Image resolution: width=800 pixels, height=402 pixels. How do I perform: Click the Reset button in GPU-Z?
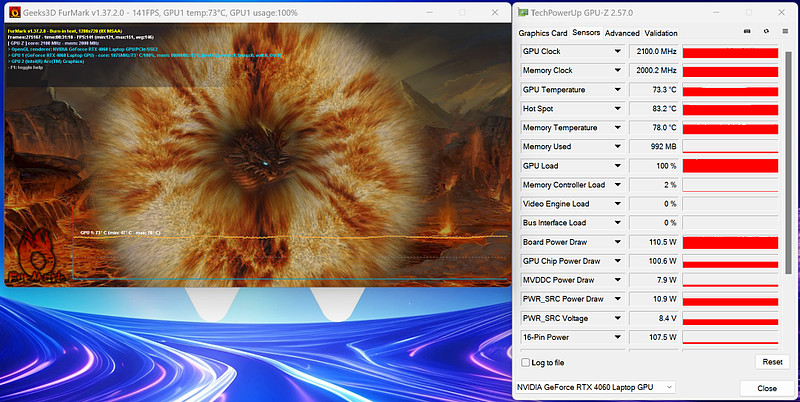click(772, 362)
